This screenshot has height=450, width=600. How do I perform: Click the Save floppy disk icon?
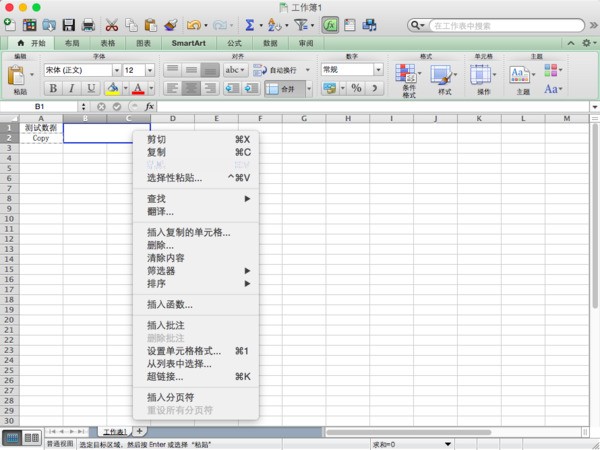pos(68,24)
